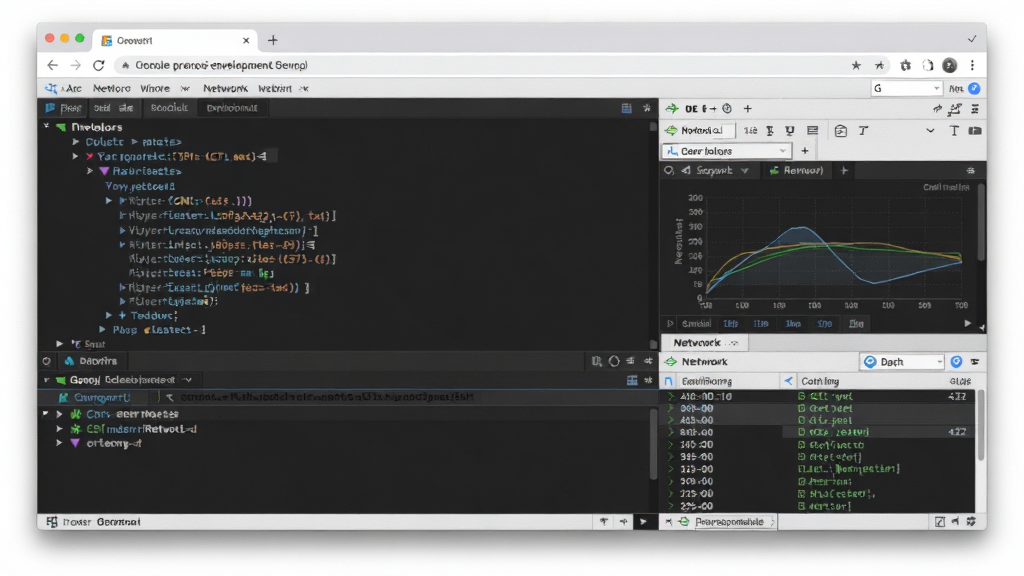The image size is (1024, 576).
Task: Click the browser forward arrow
Action: click(x=76, y=65)
